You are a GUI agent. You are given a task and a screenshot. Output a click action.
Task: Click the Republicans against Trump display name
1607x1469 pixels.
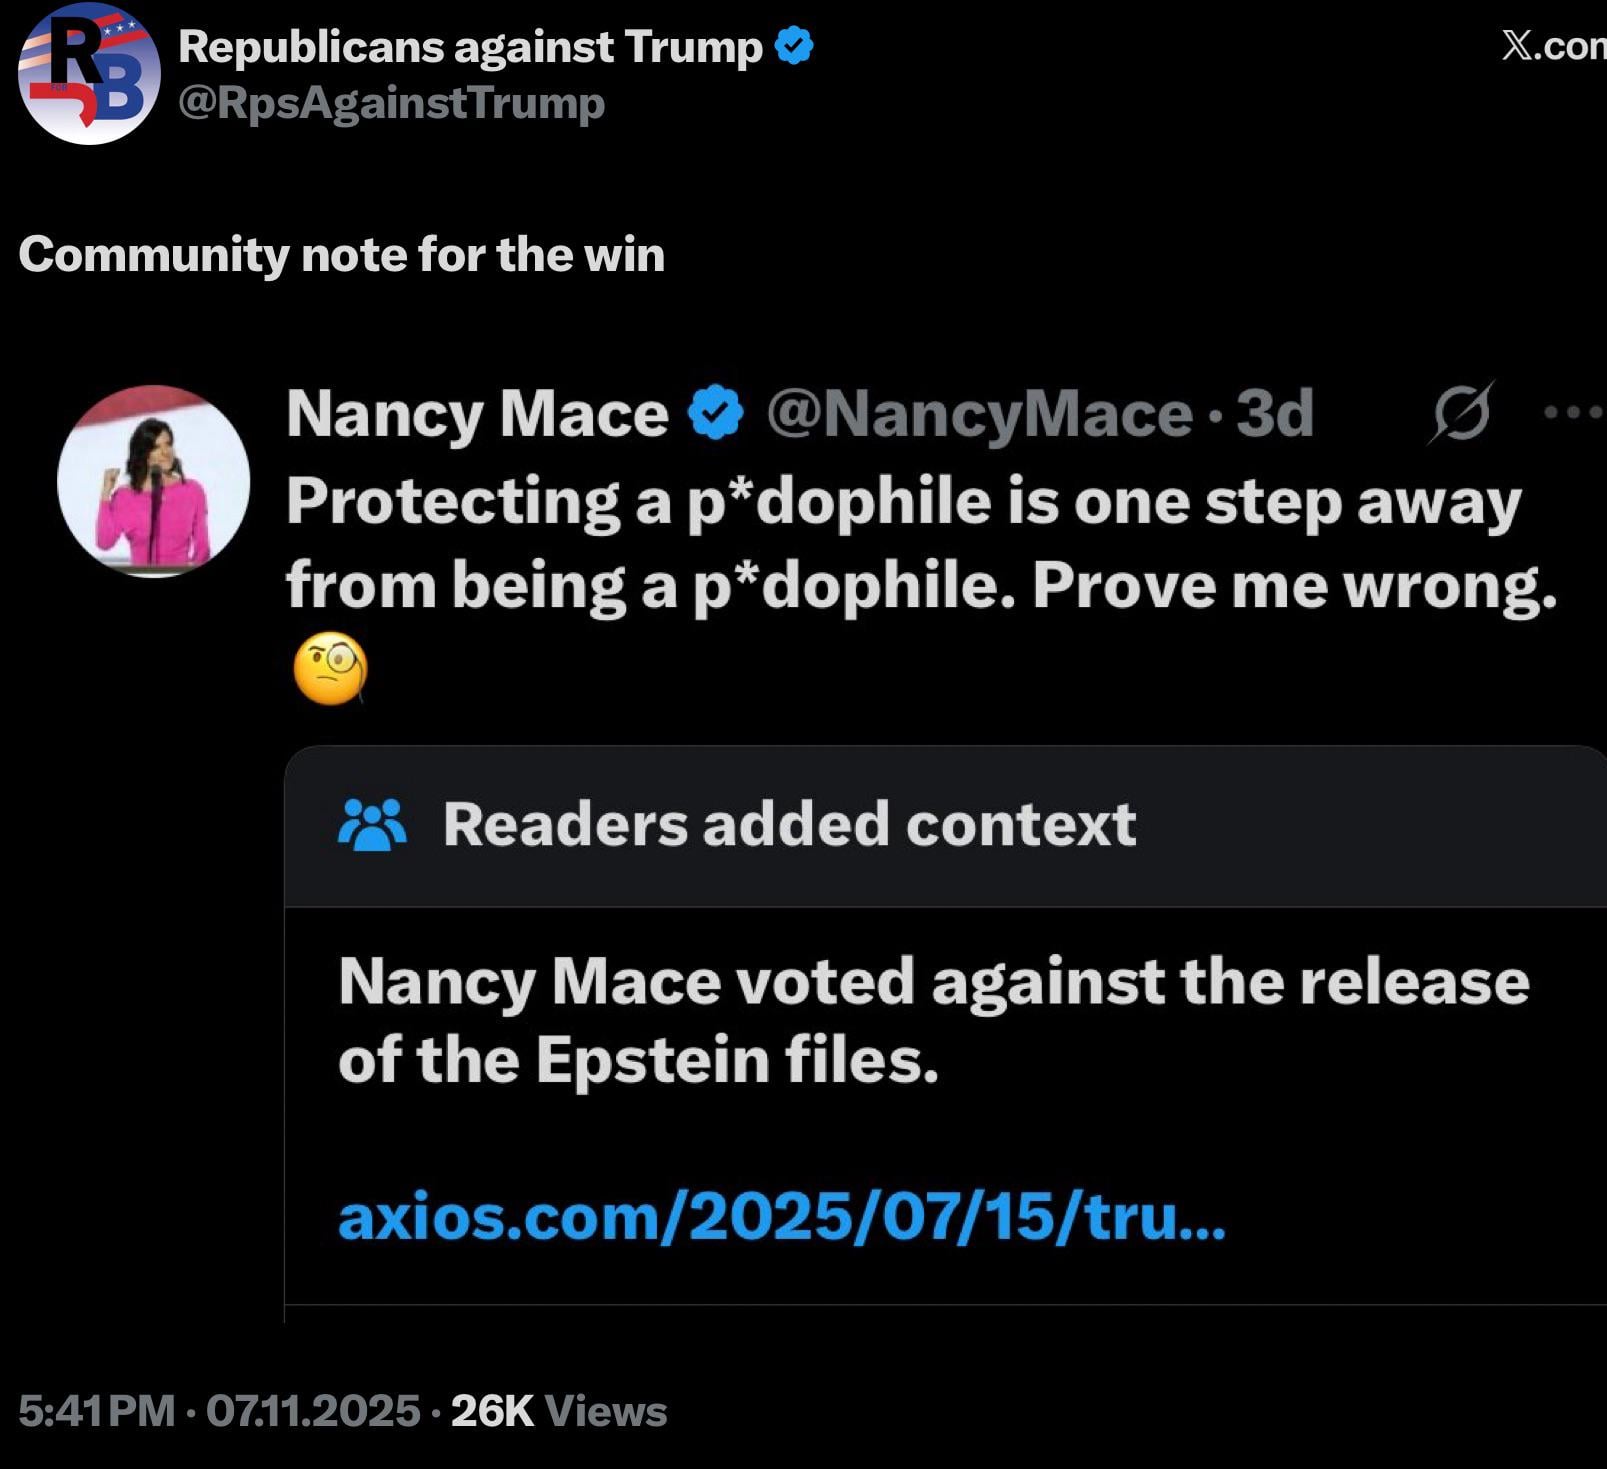coord(470,46)
